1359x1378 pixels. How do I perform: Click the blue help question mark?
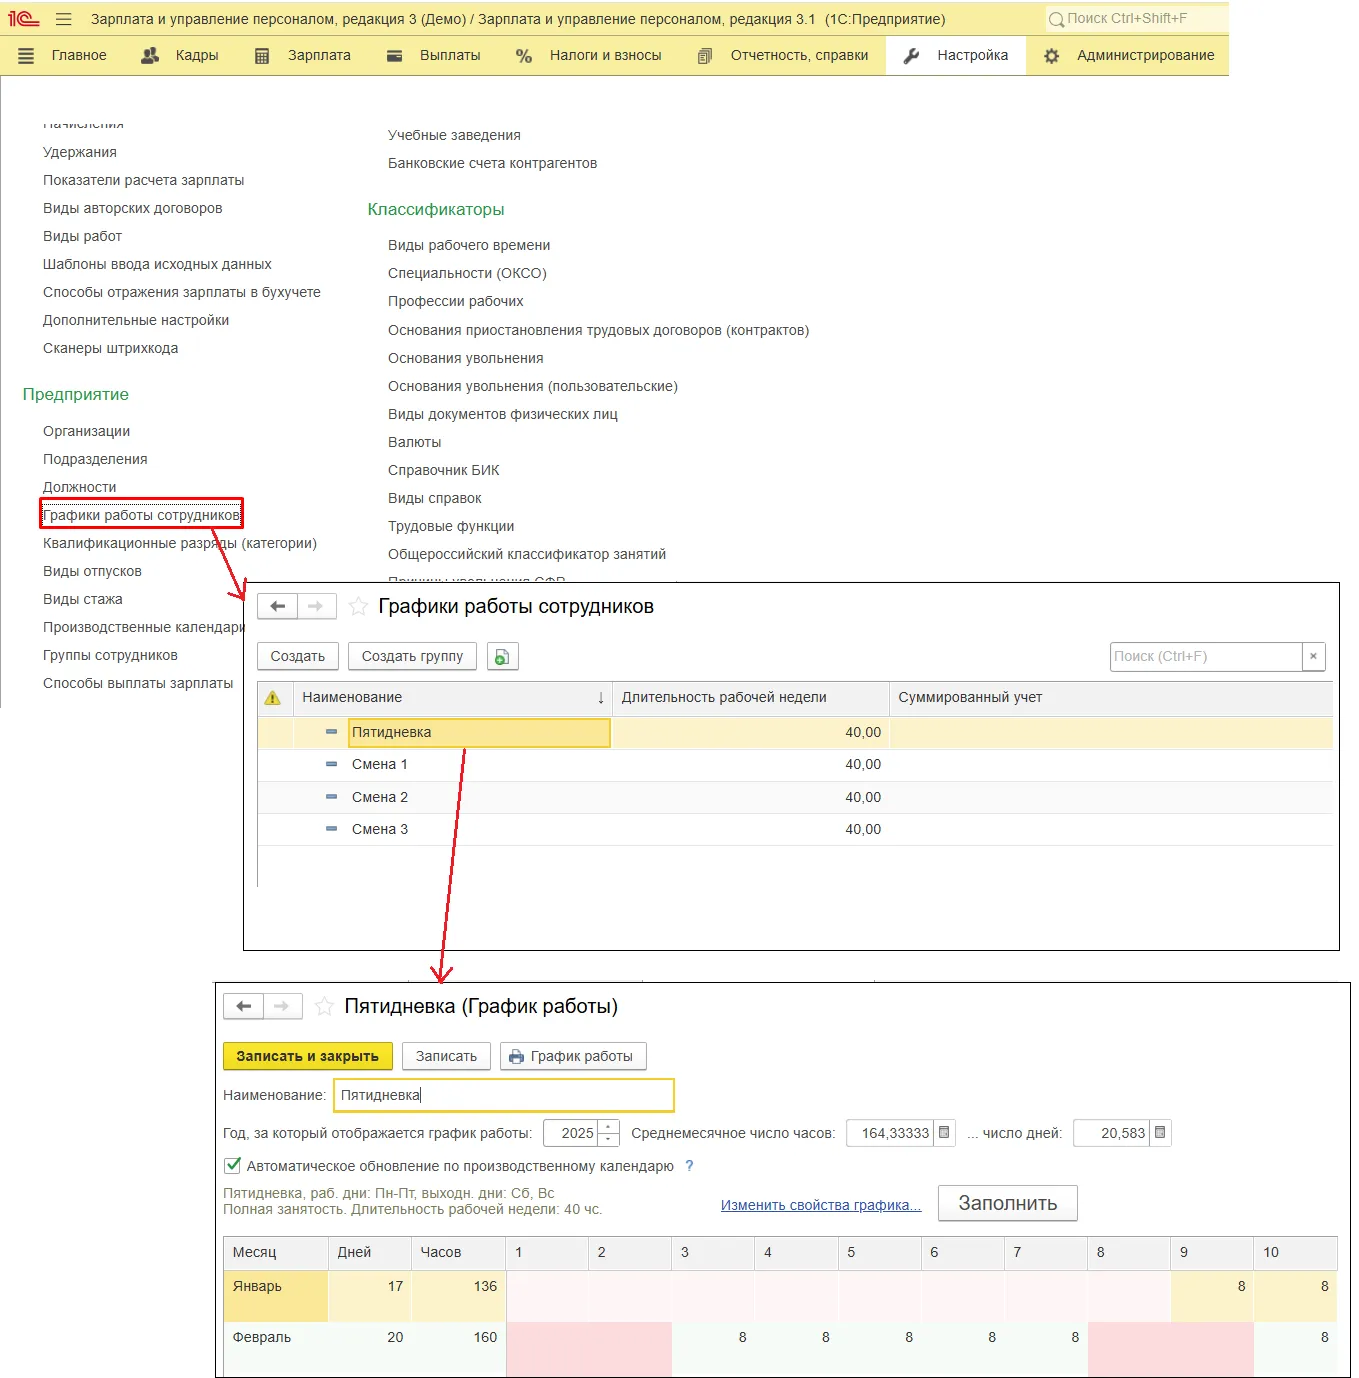pos(689,1166)
